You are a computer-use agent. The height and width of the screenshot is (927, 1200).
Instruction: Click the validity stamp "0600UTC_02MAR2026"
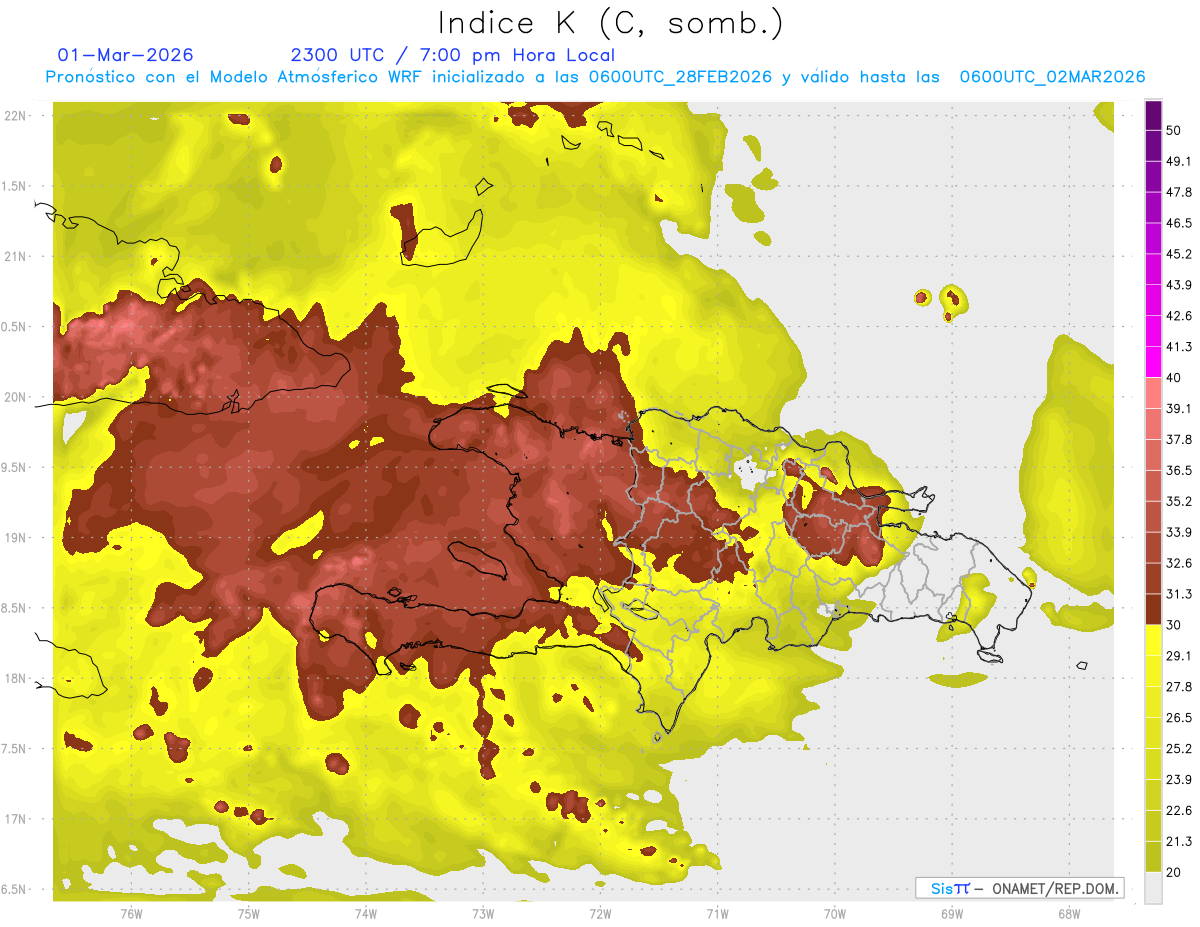tap(1052, 77)
